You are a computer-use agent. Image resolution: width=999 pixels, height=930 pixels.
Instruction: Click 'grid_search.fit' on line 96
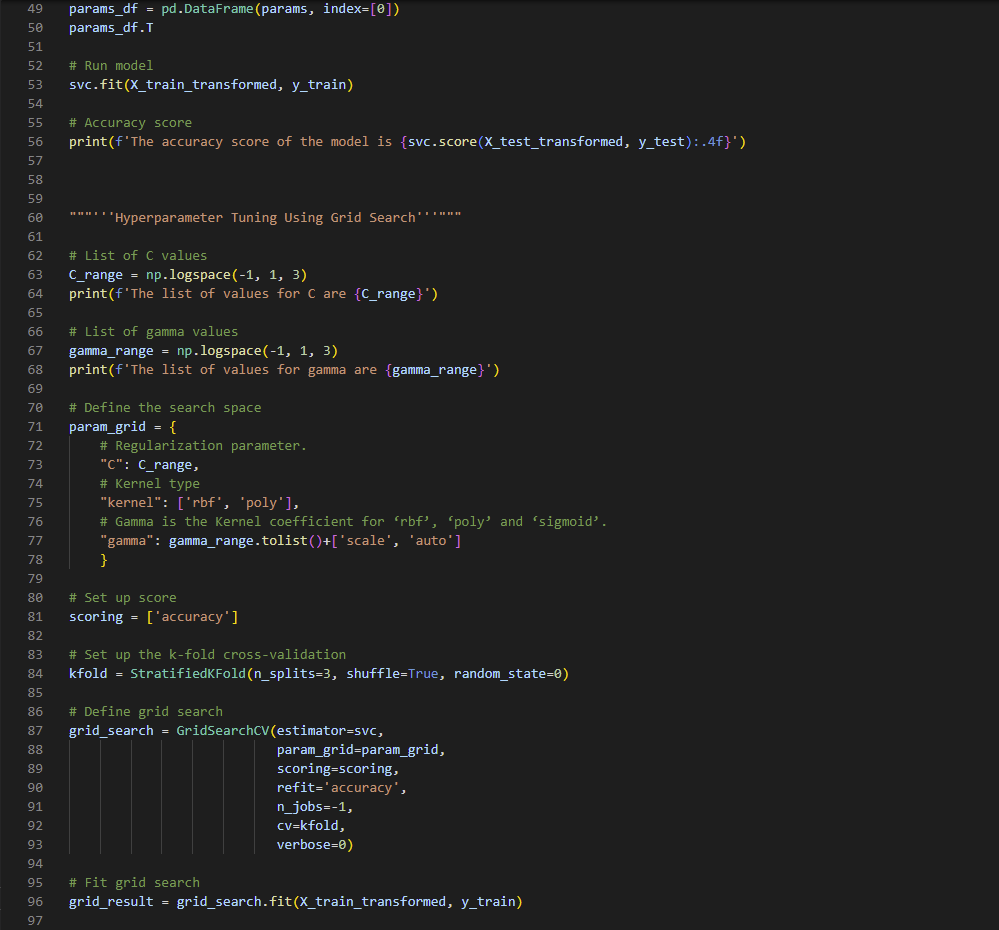(234, 901)
